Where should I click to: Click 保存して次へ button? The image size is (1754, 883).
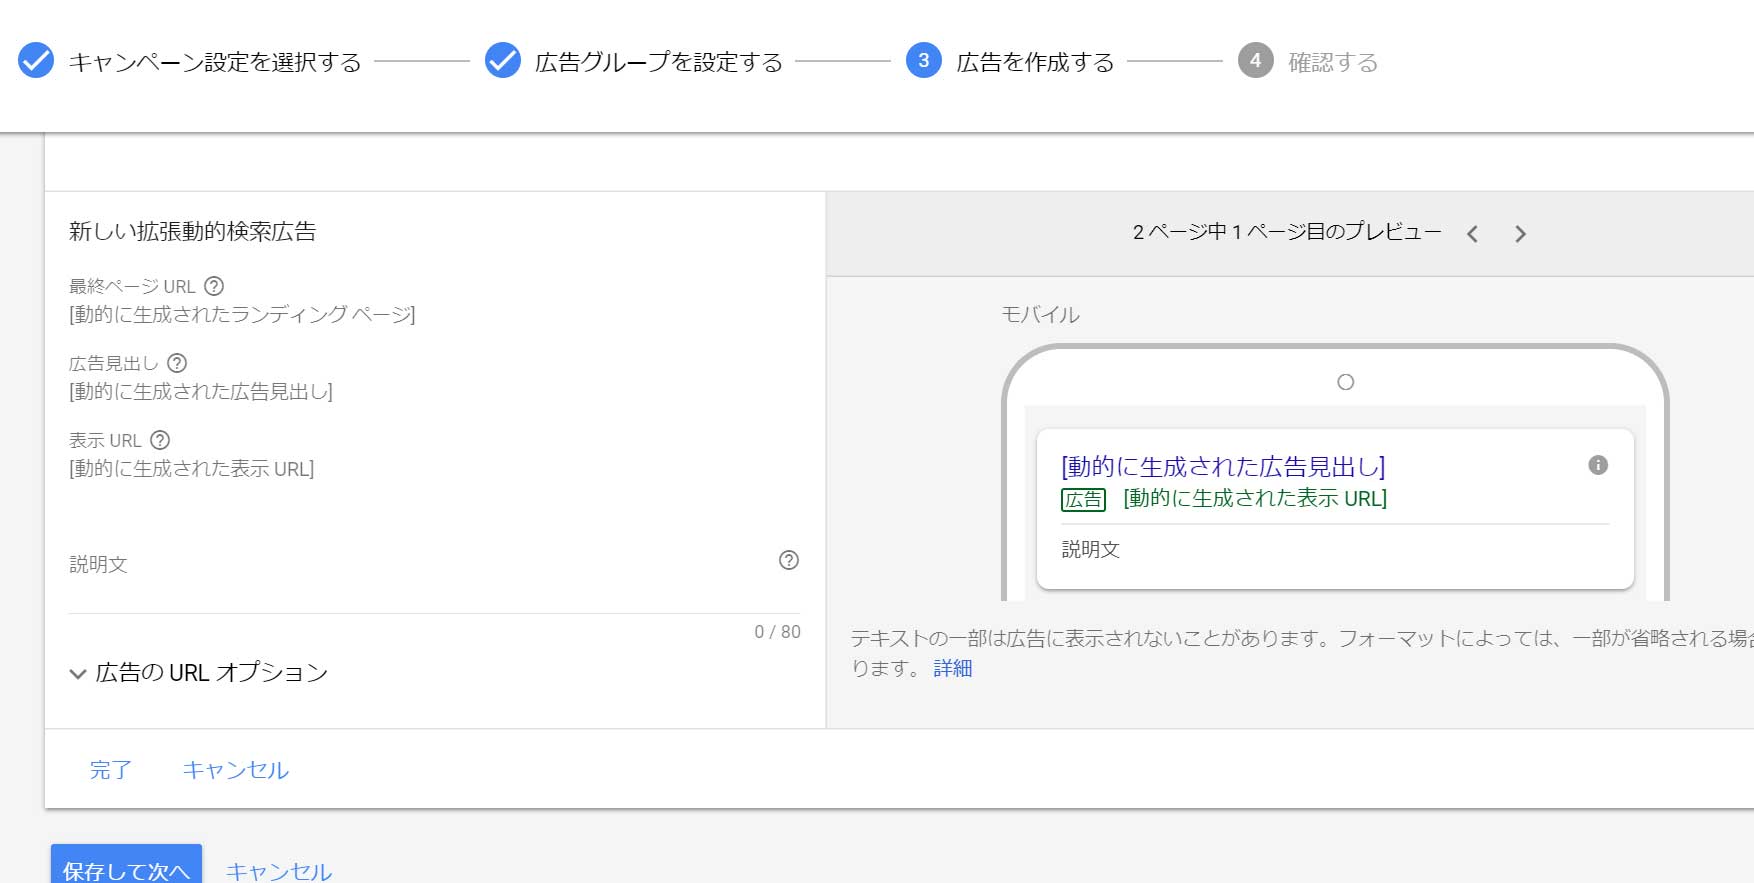point(126,866)
